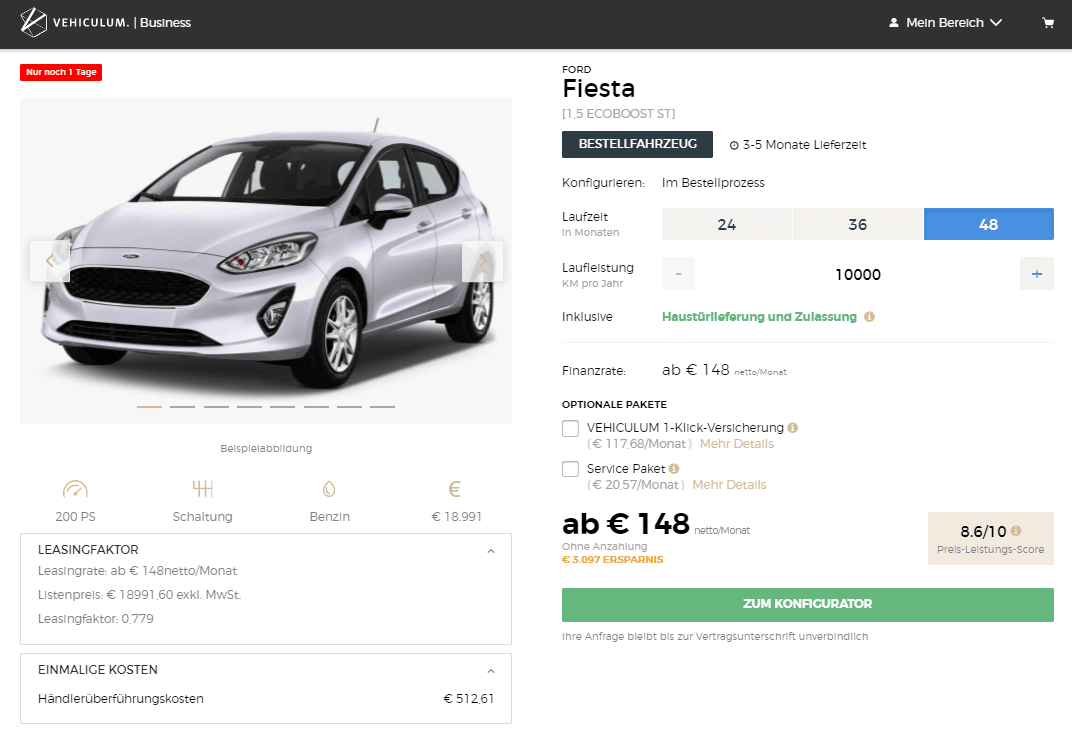Click the '3-5 Monate Lieferzeit' text

pyautogui.click(x=804, y=145)
